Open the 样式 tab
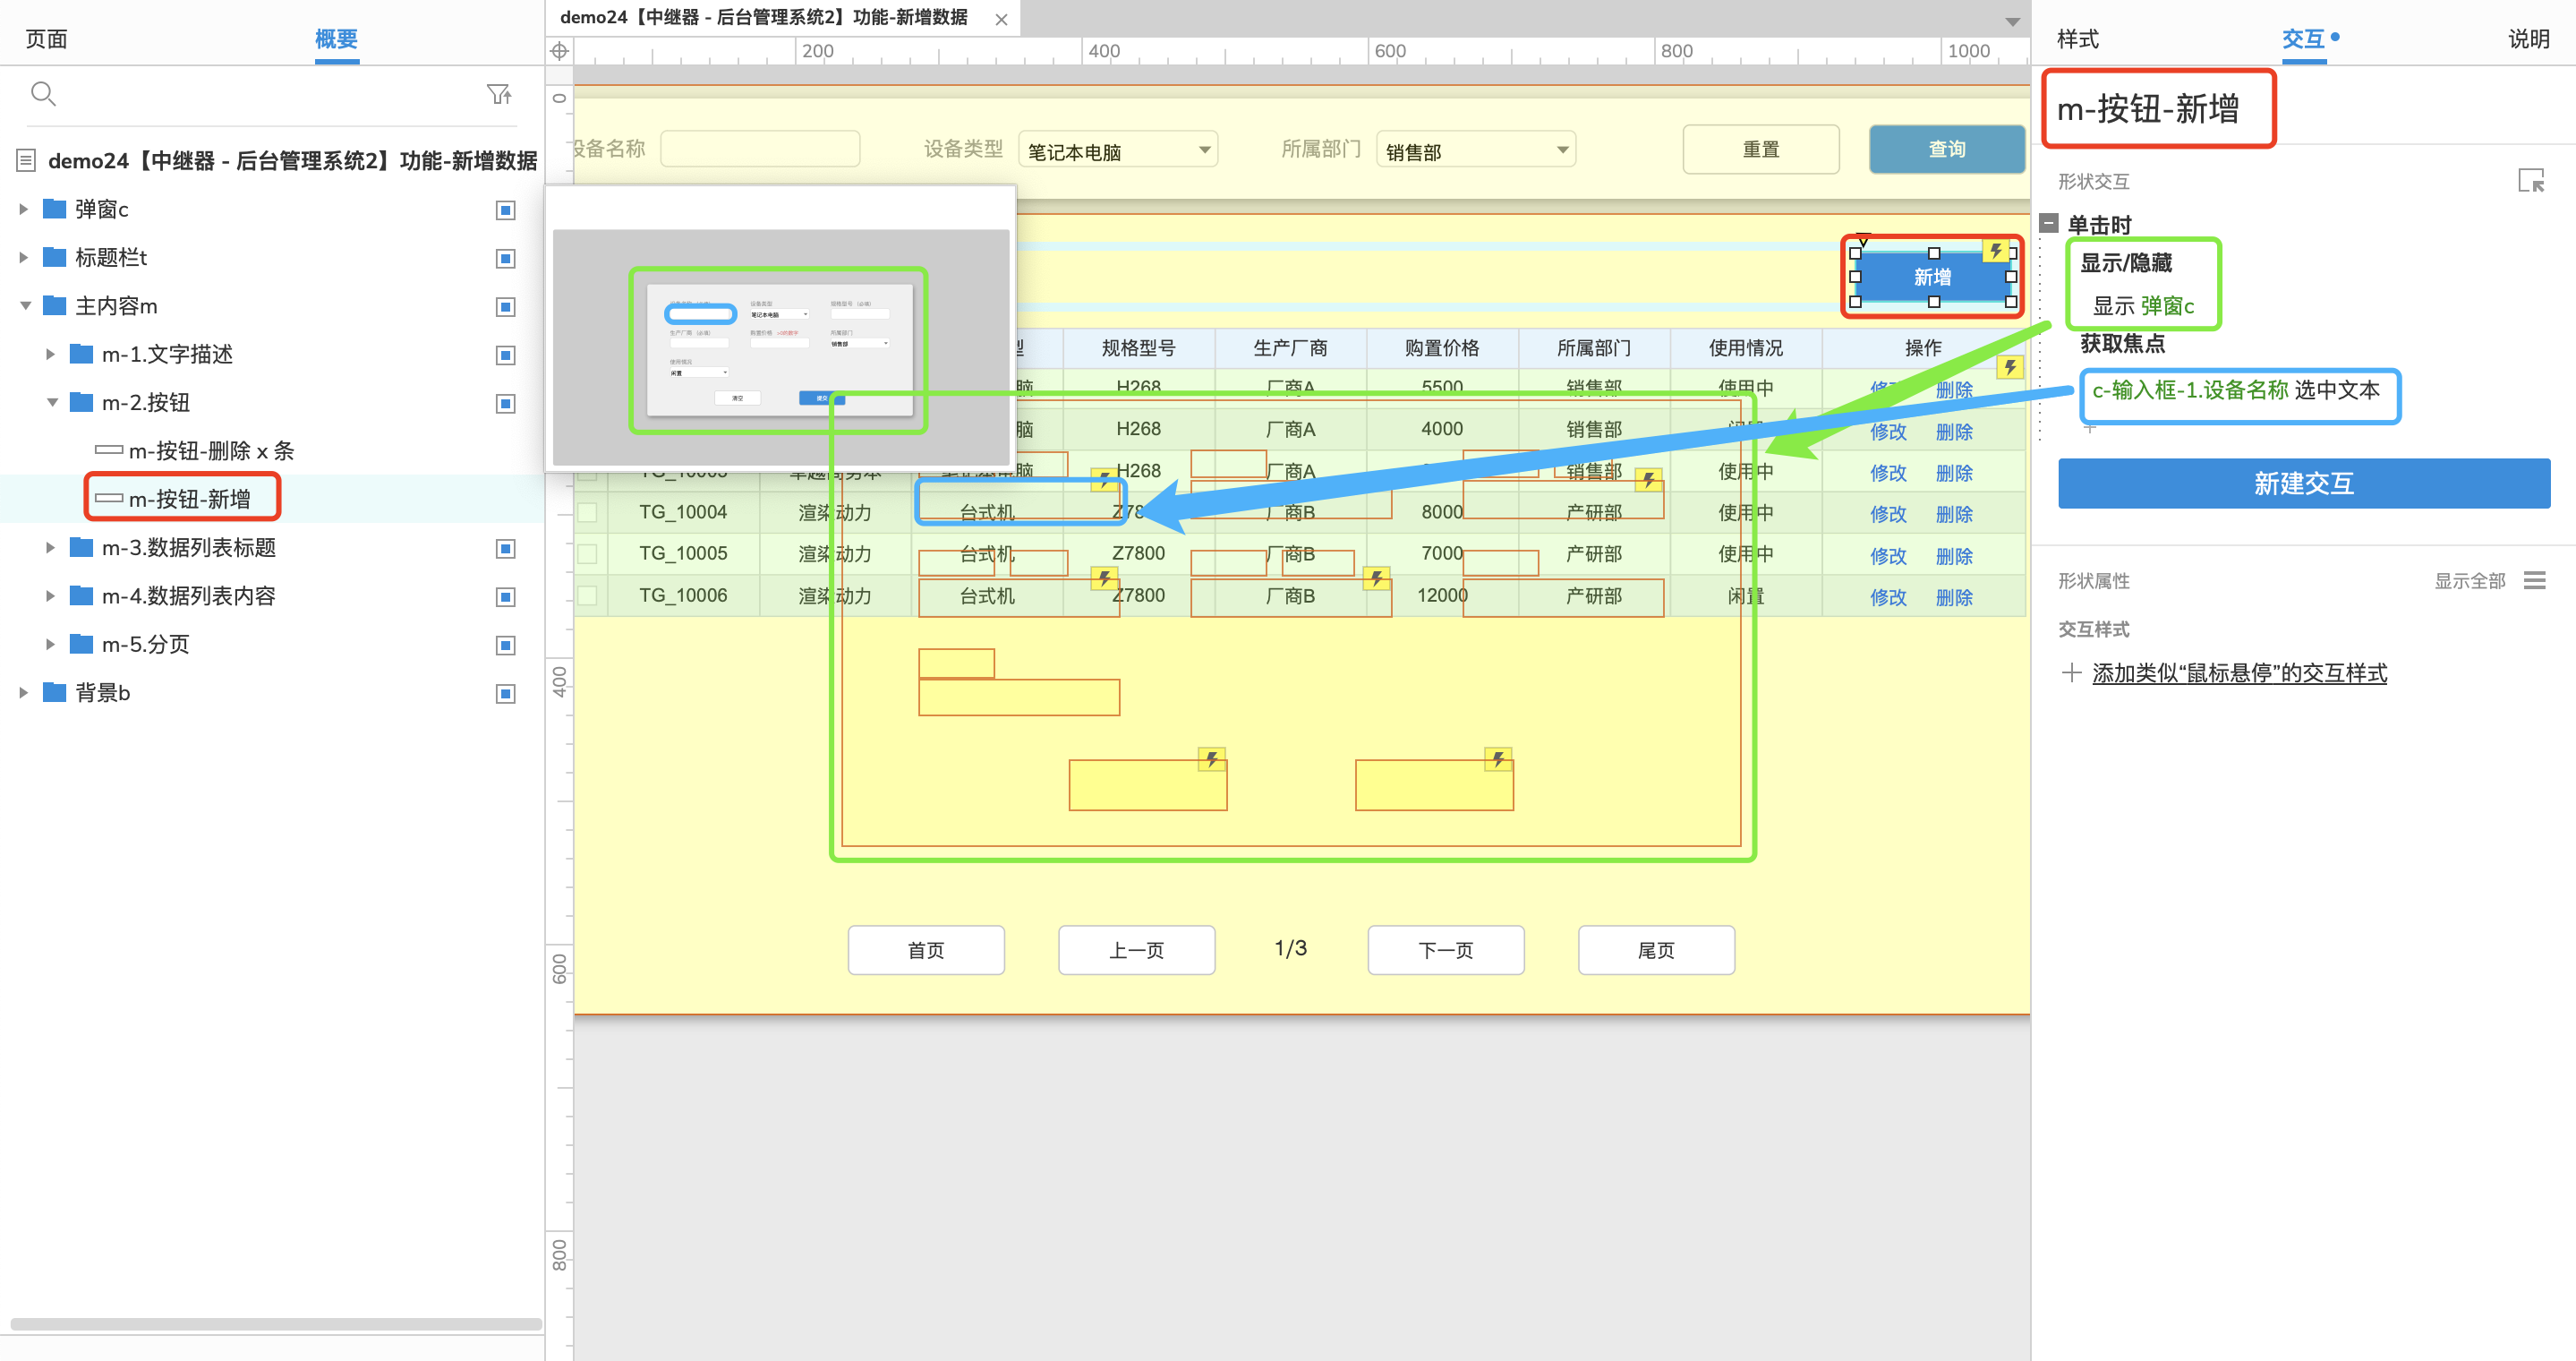 pyautogui.click(x=2078, y=39)
